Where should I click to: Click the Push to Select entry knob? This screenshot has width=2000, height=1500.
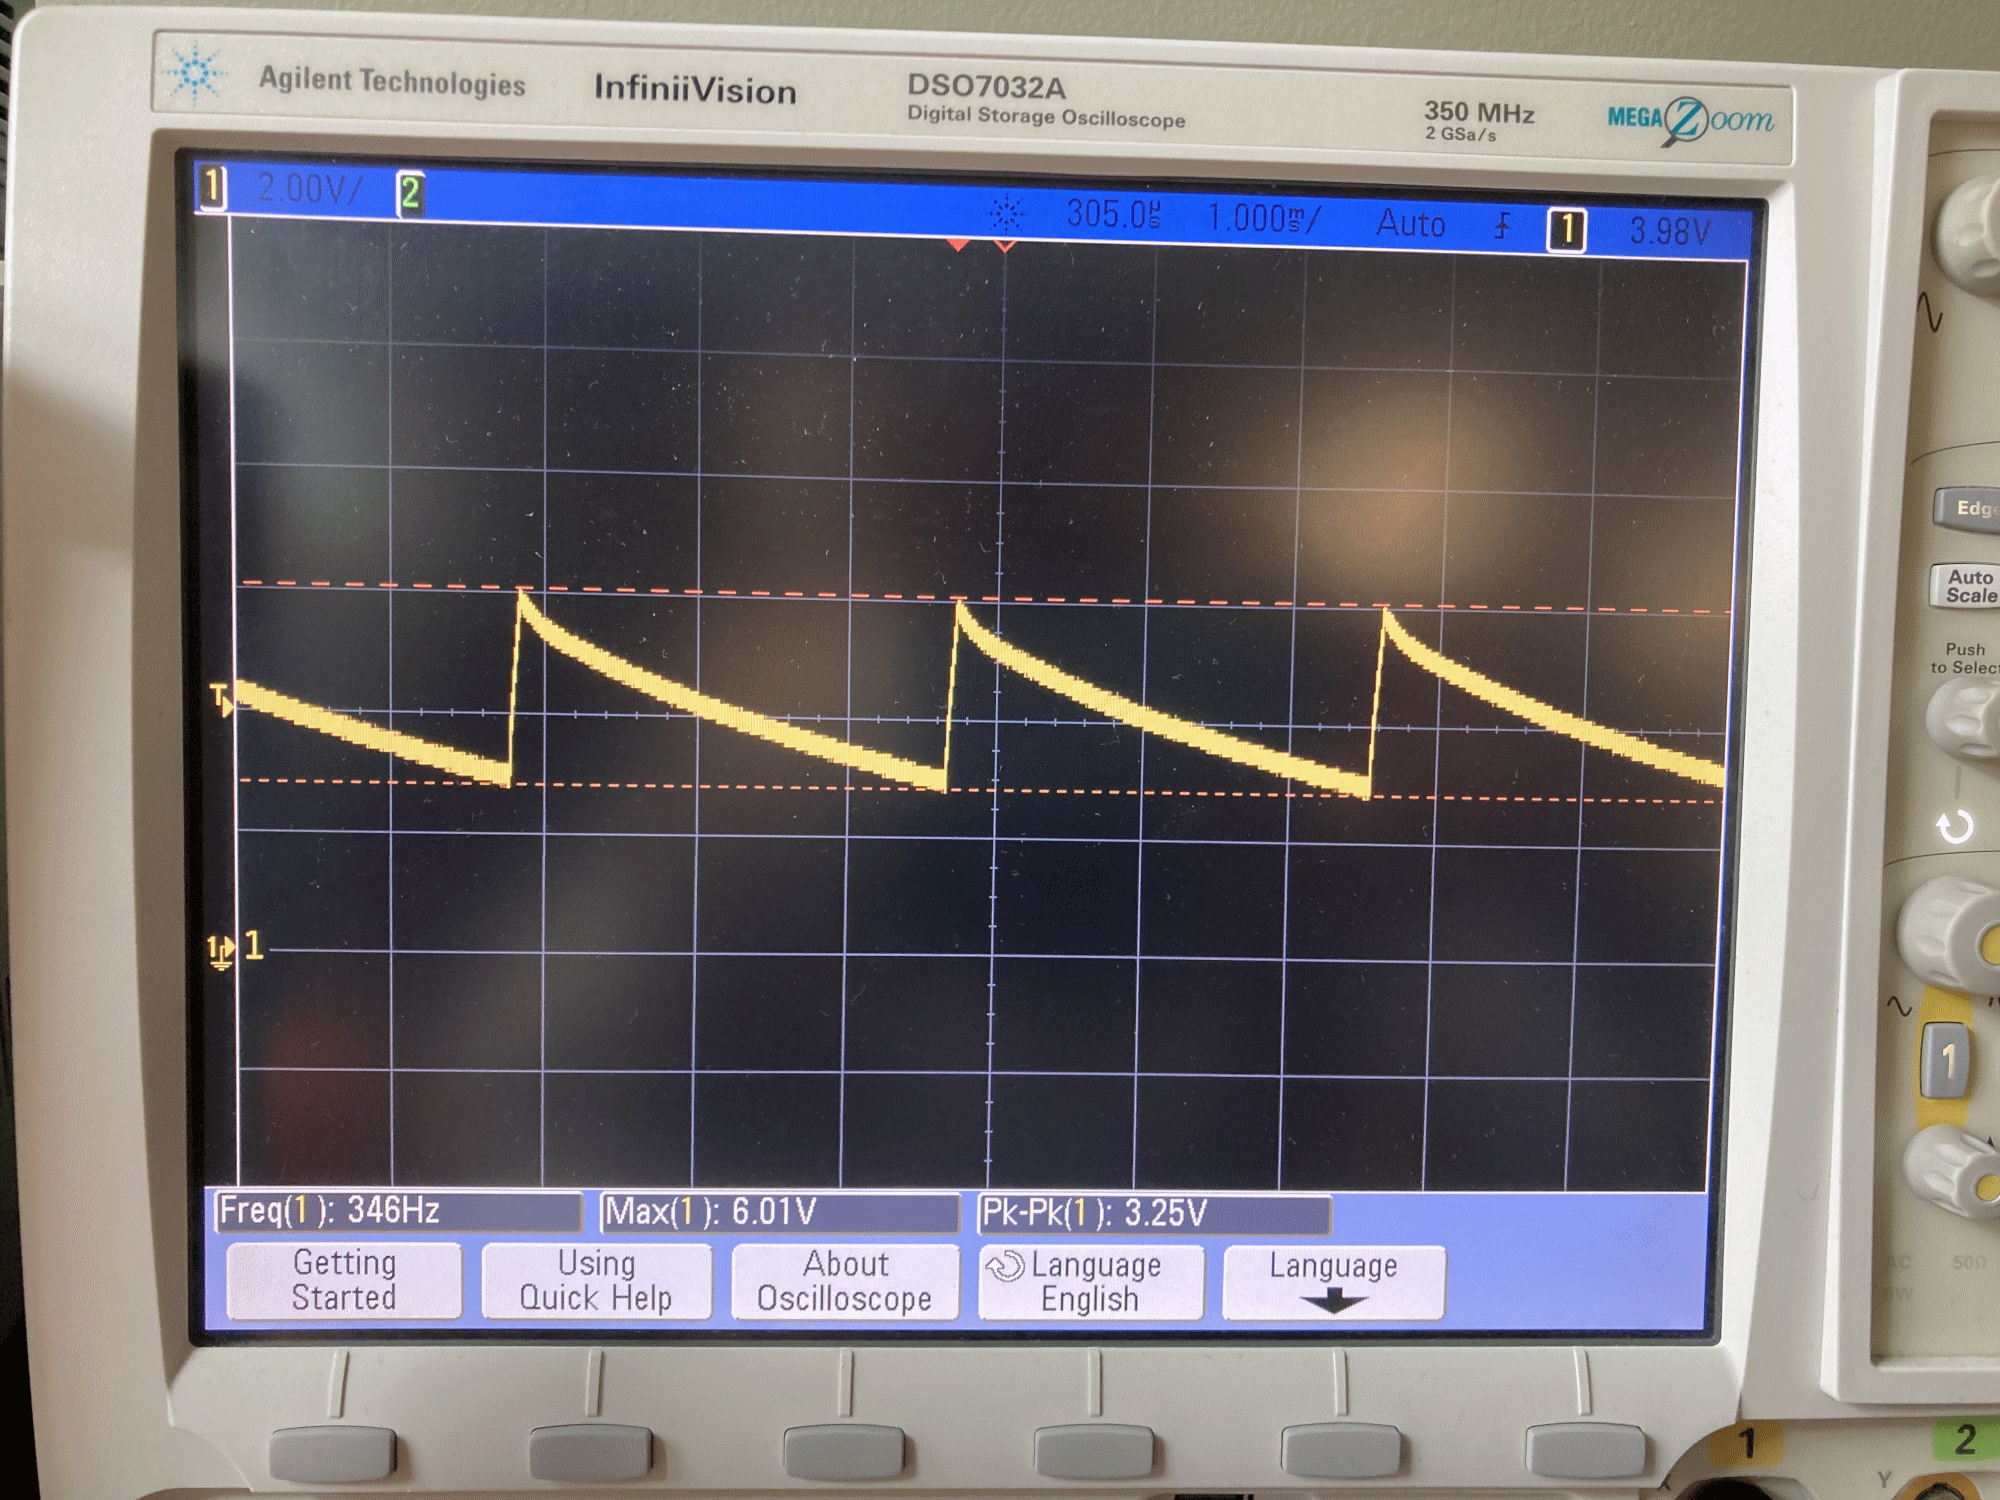(1963, 718)
